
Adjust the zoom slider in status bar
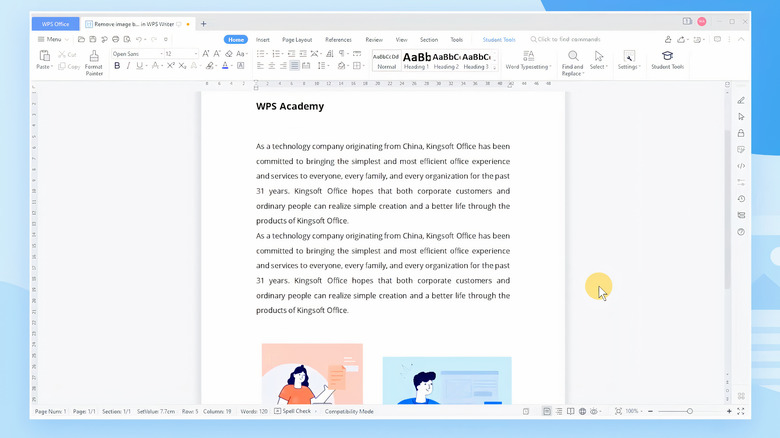click(x=690, y=411)
